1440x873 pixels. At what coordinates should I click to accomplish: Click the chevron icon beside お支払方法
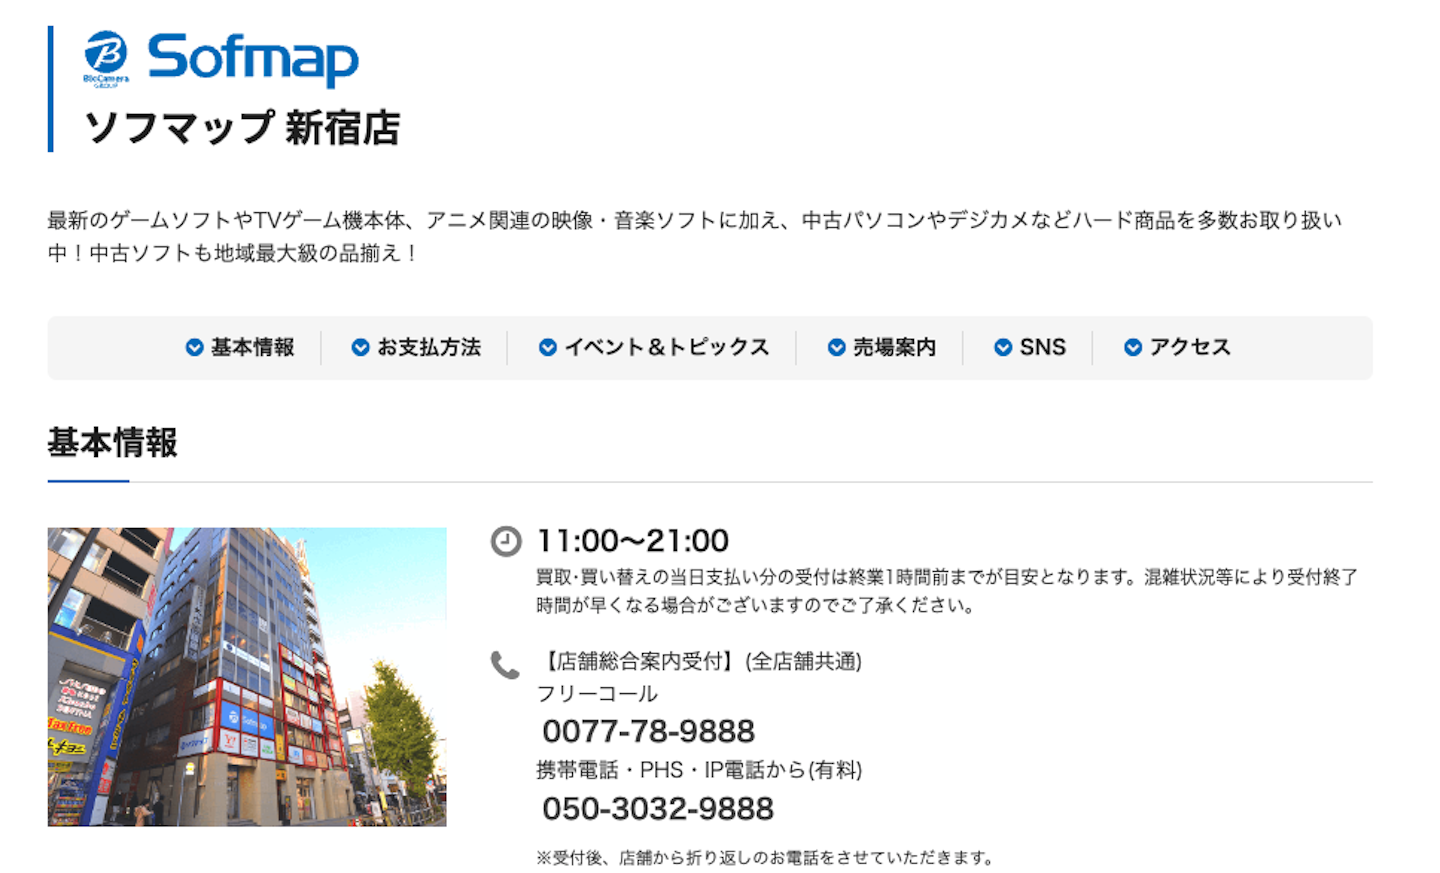358,347
